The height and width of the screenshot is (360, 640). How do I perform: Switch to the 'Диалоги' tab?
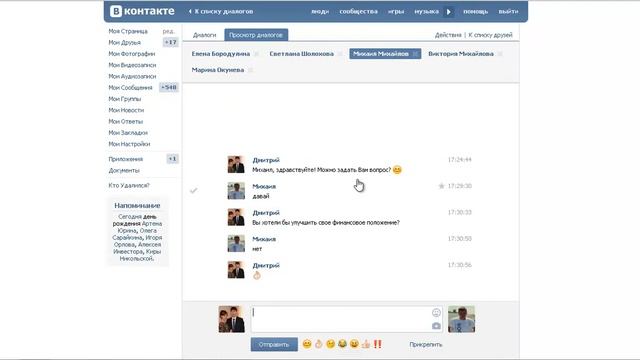pyautogui.click(x=204, y=35)
